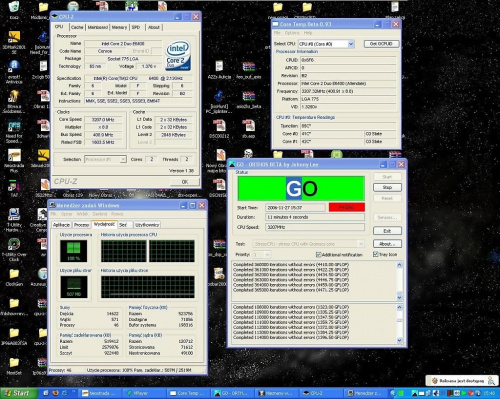500x399 pixels.
Task: Launch Firefox from quick launch bar
Action: click(x=55, y=393)
